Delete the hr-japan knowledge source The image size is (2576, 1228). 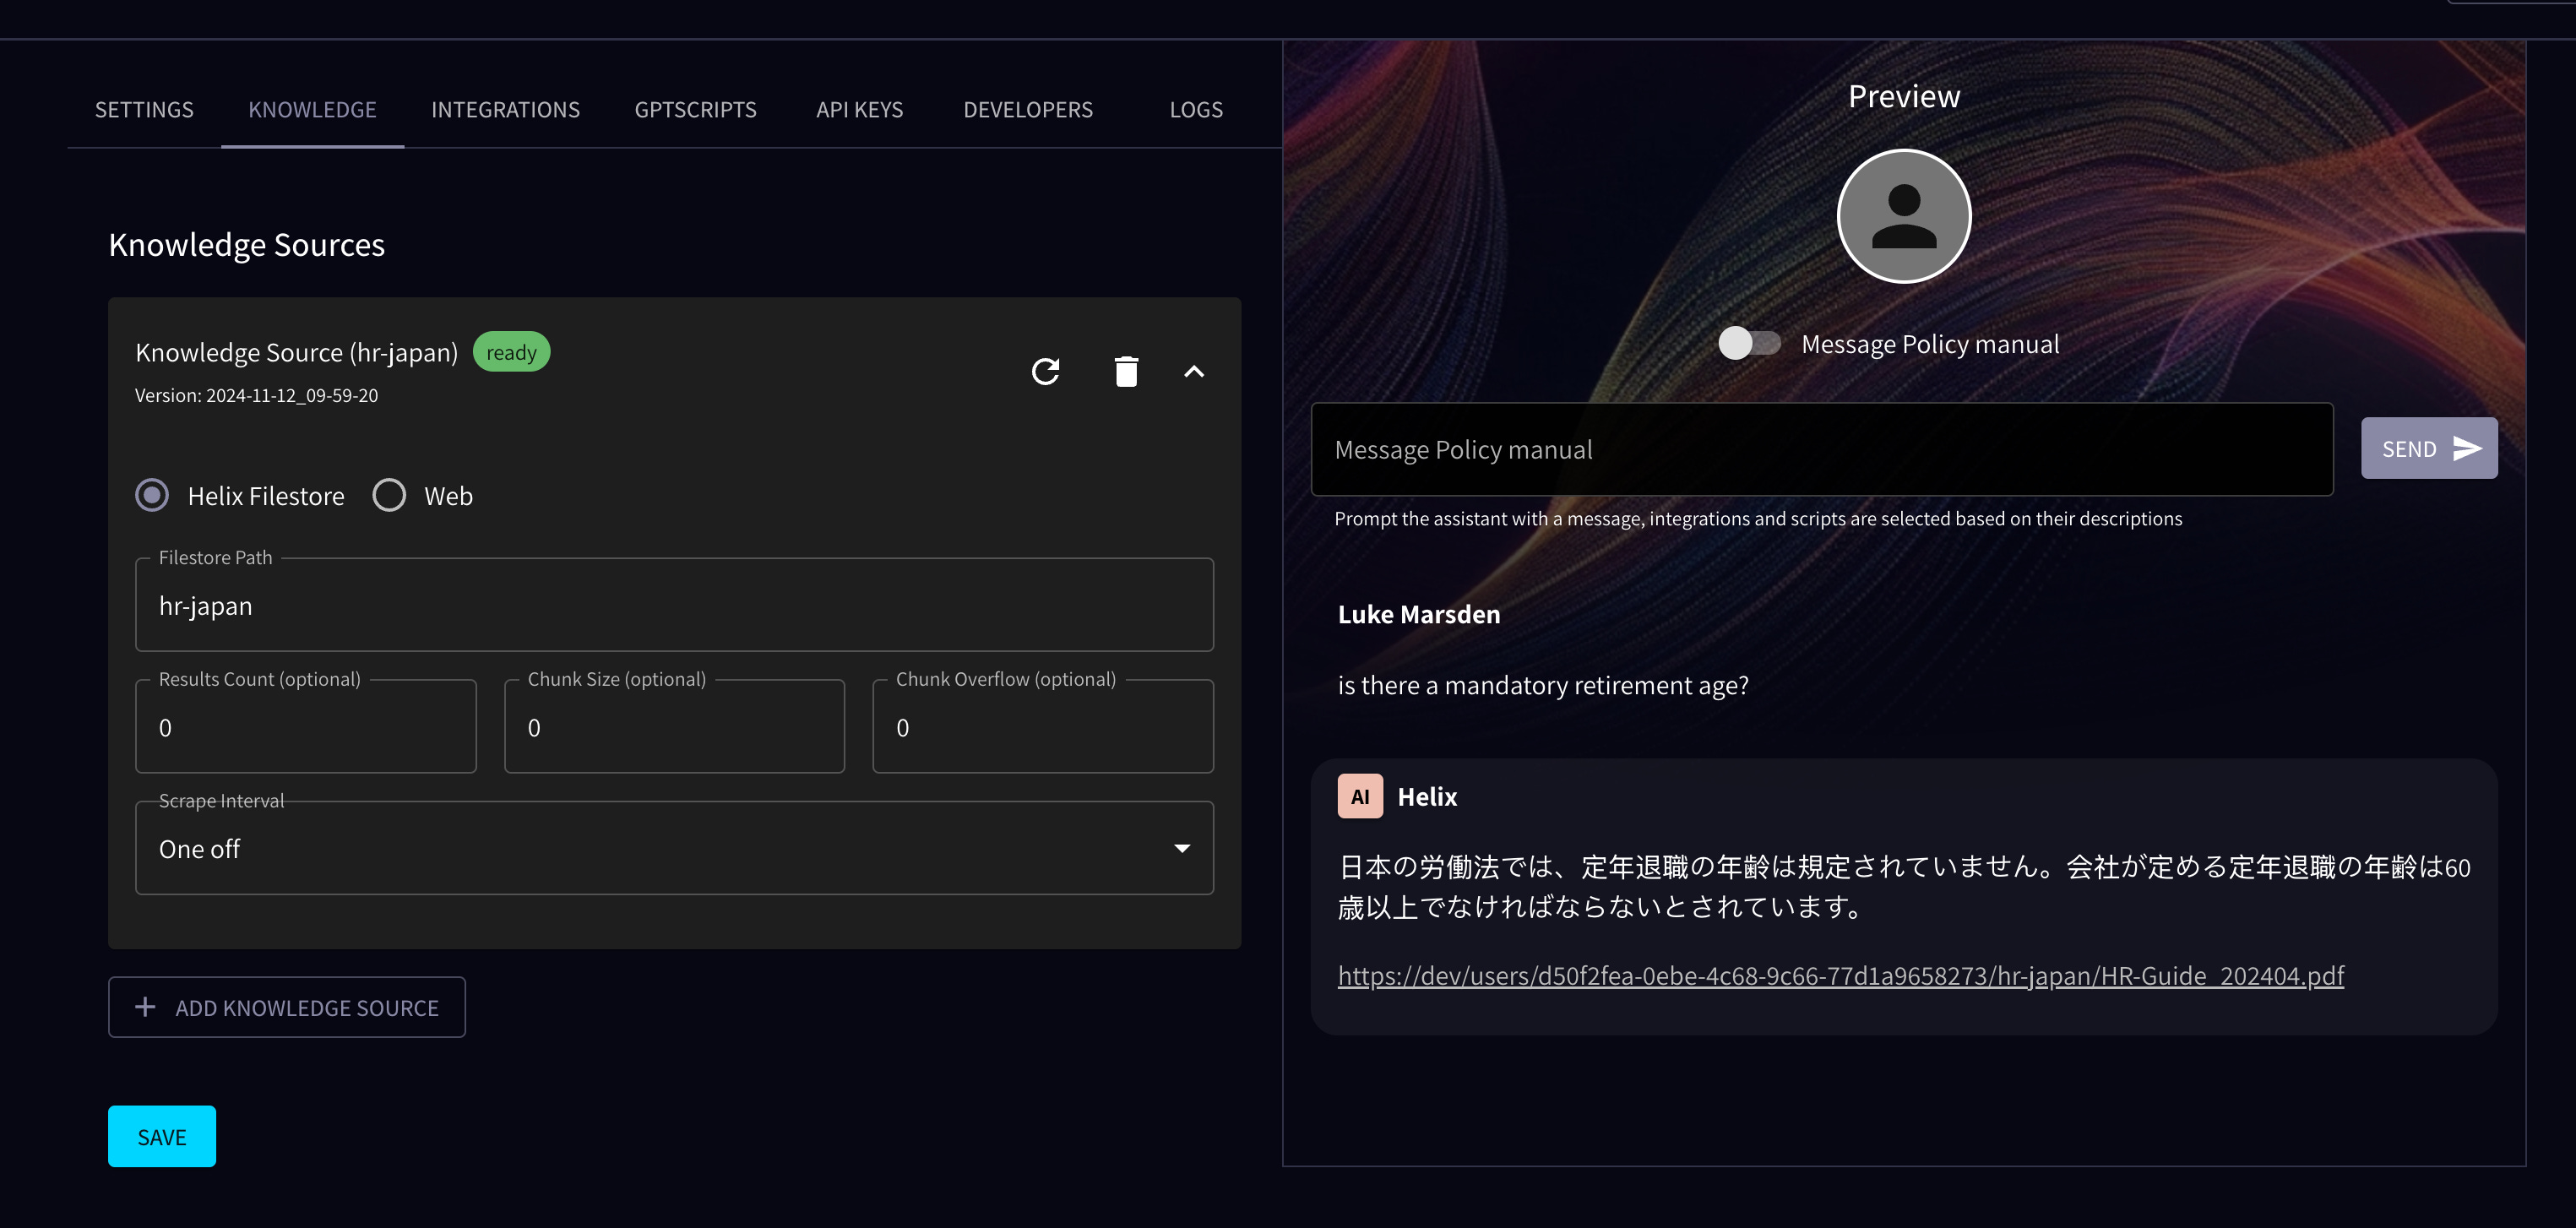(1126, 372)
